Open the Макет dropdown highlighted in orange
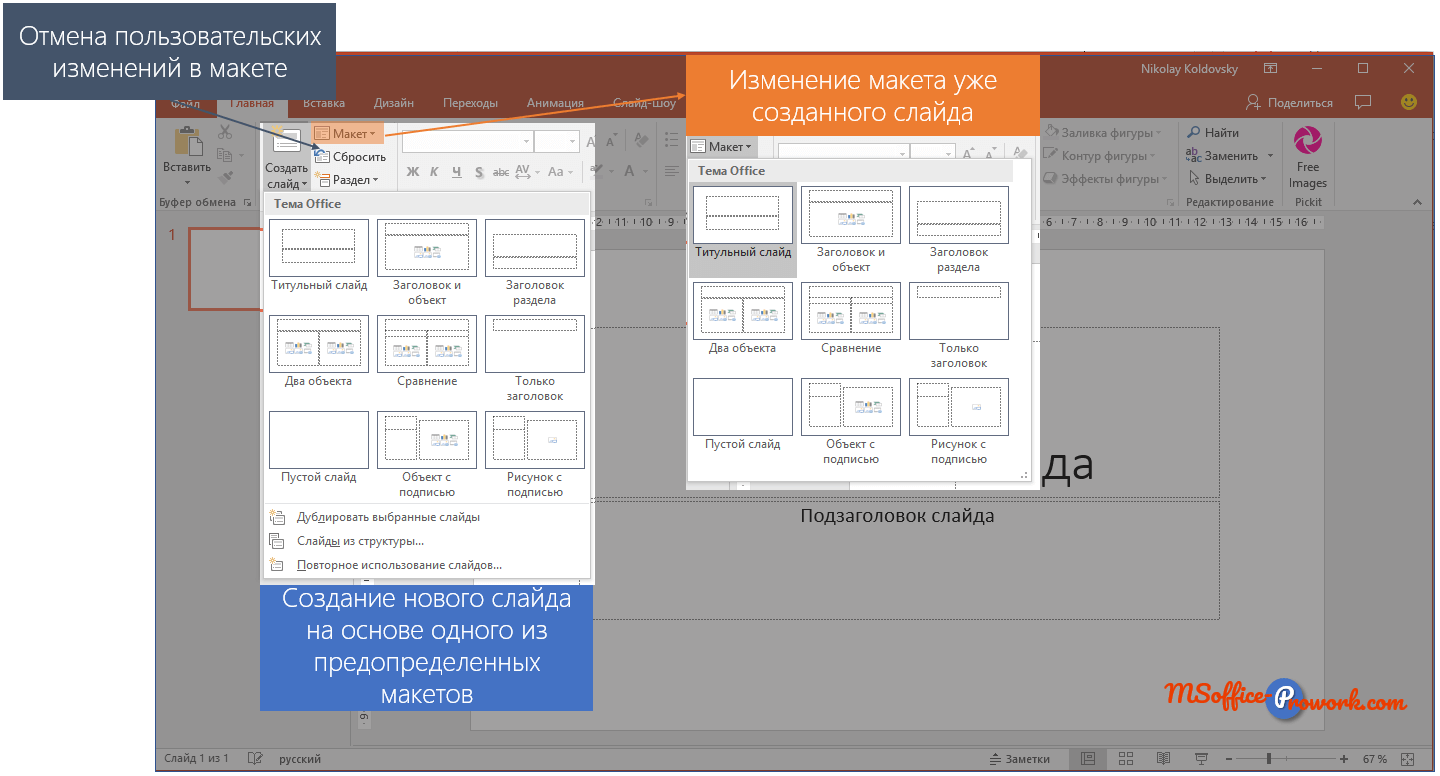The width and height of the screenshot is (1440, 776). [347, 133]
